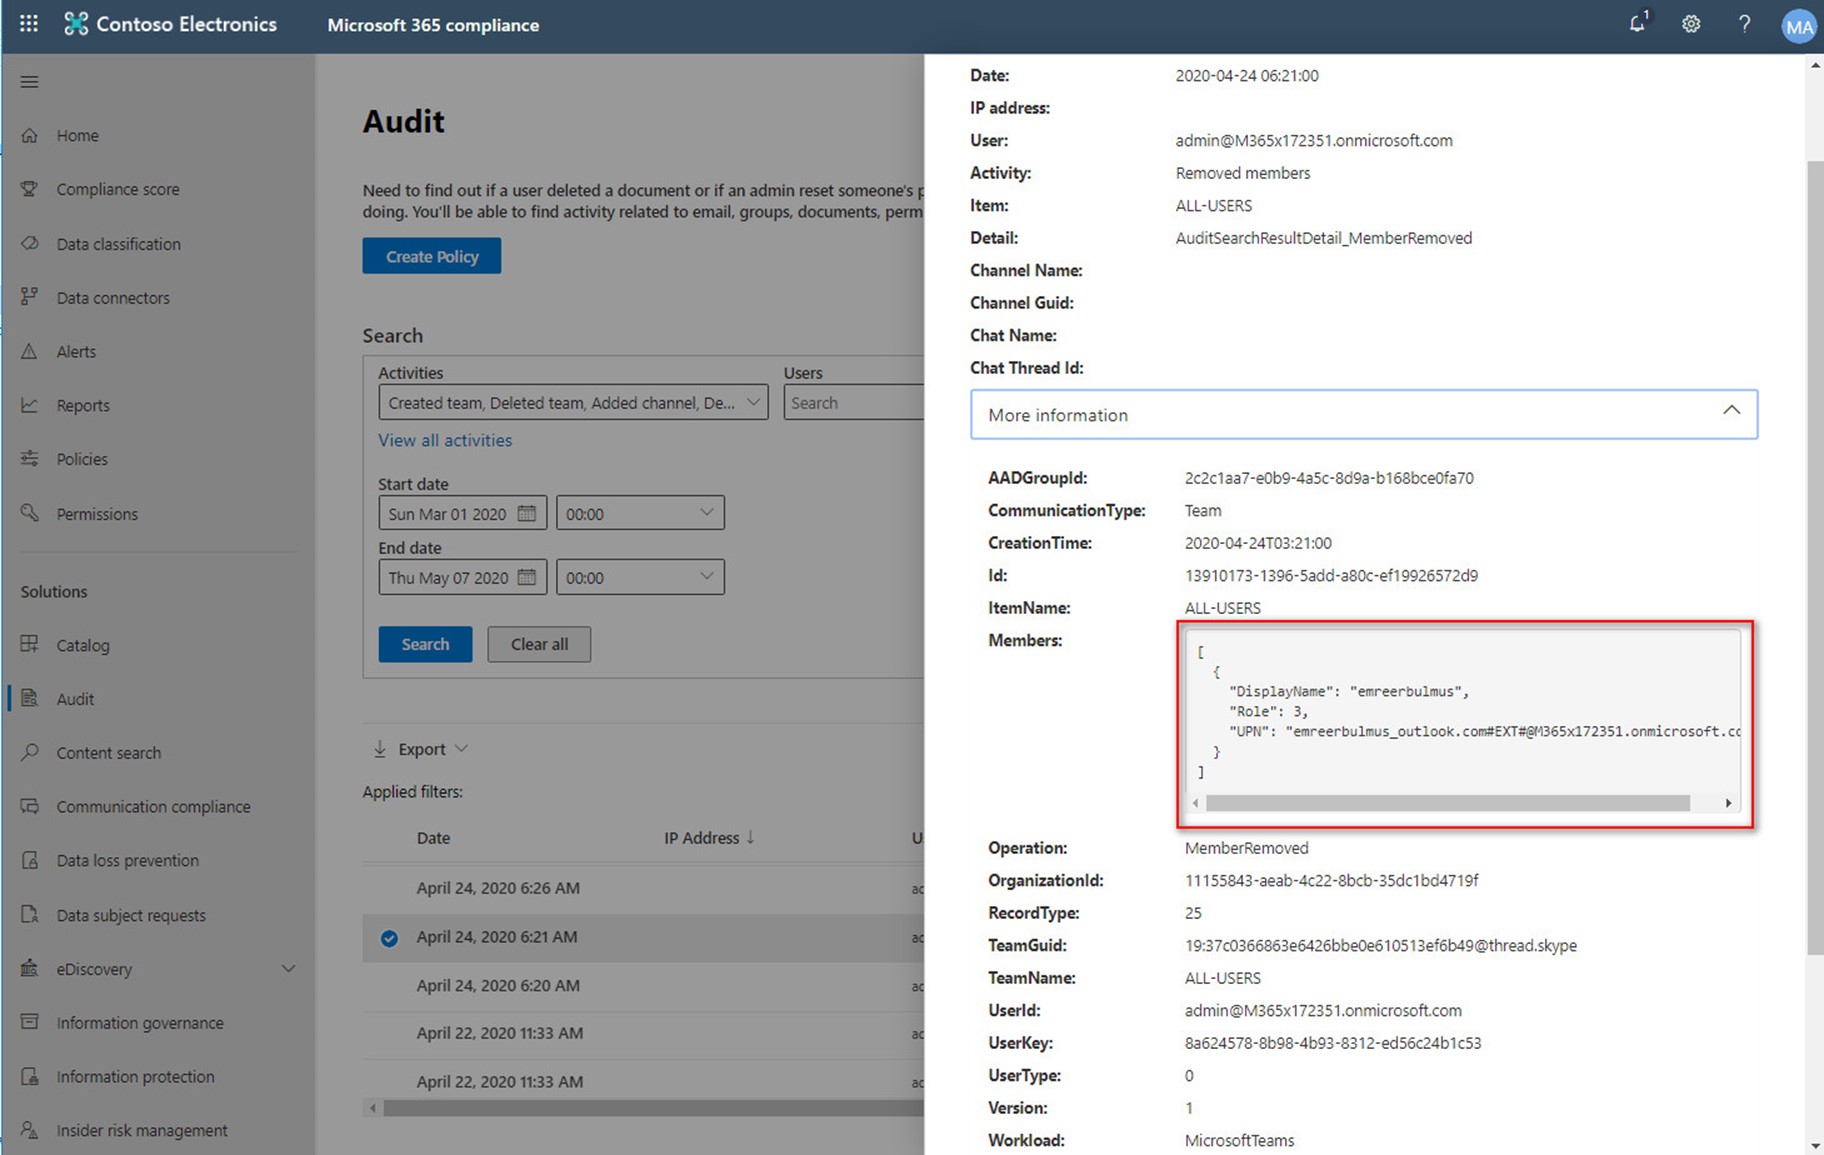Uncheck the April 24, 2020 6:21 AM row

tap(389, 938)
